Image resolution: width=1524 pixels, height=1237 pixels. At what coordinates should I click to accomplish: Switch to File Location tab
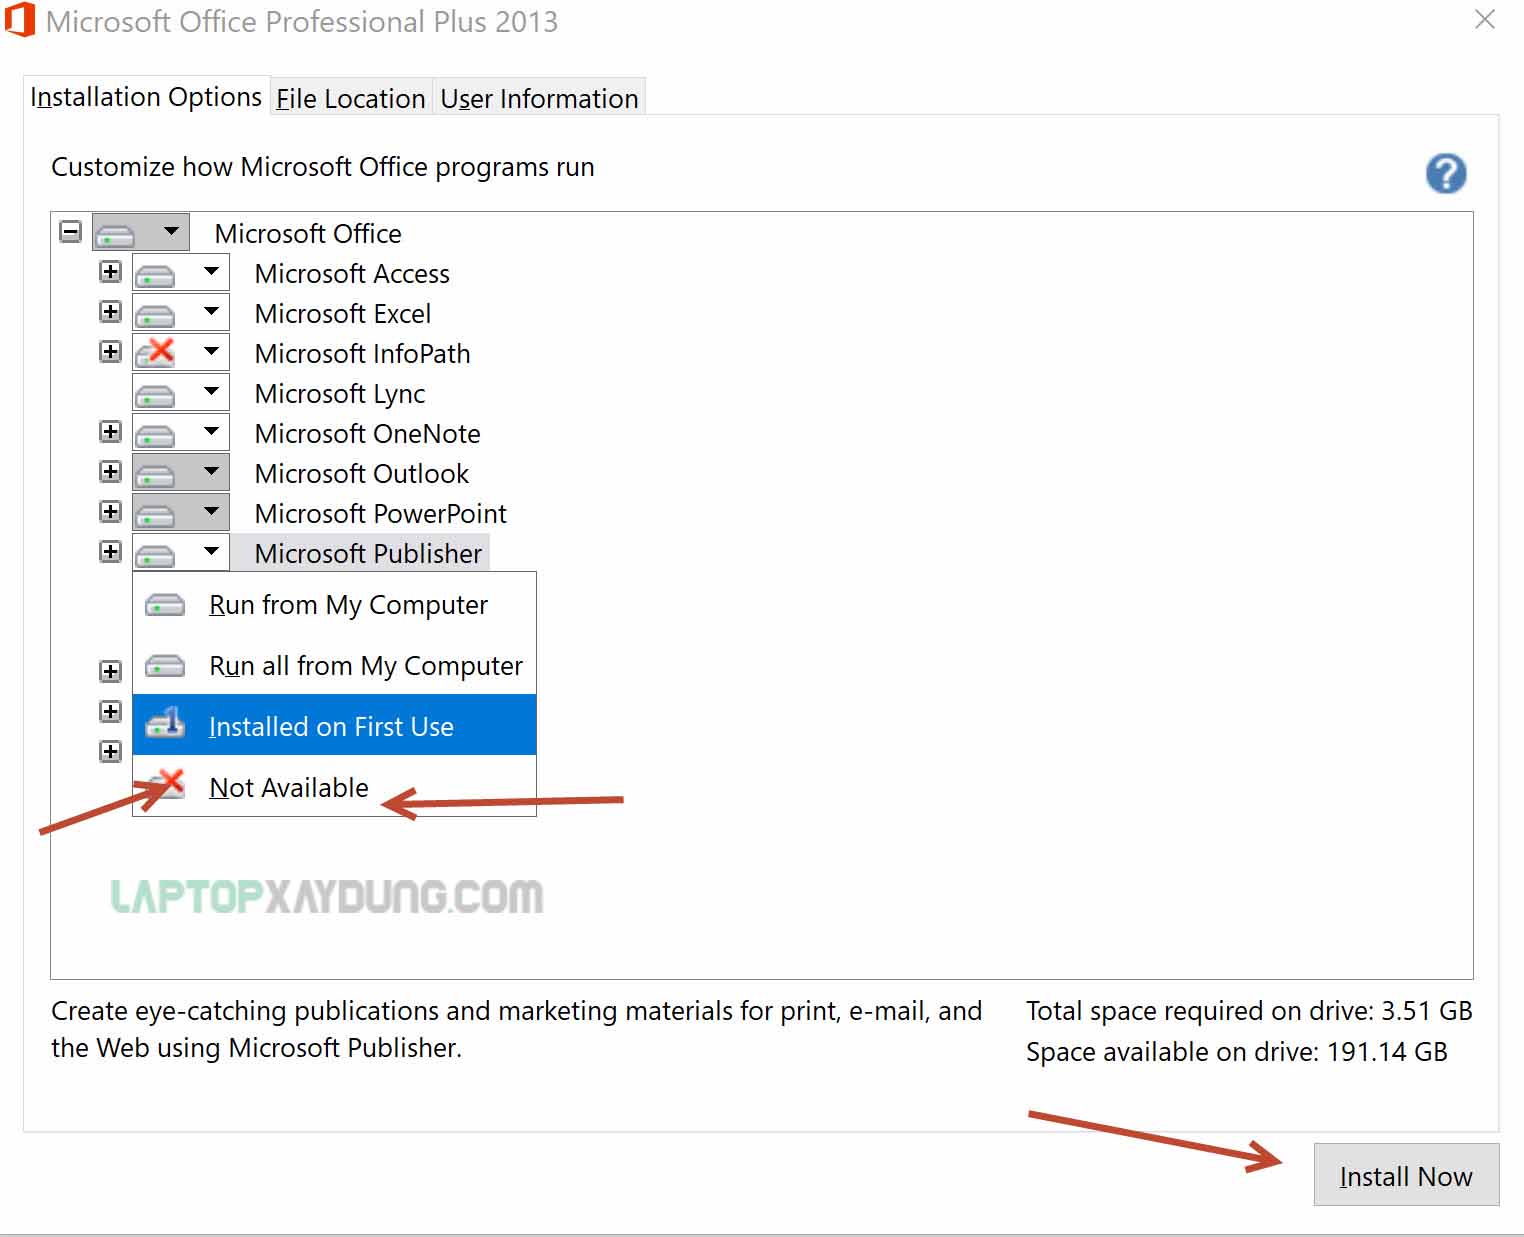point(351,98)
